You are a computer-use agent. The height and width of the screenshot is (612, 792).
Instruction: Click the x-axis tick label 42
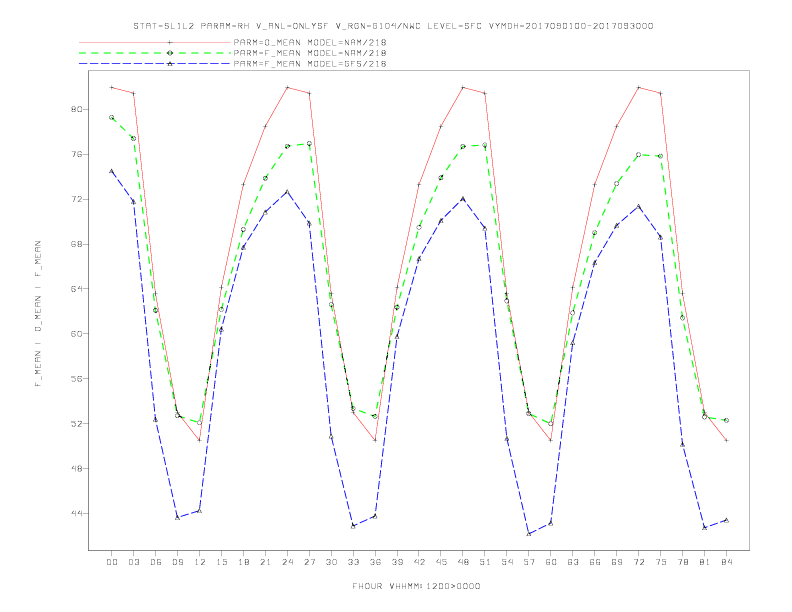pyautogui.click(x=419, y=562)
